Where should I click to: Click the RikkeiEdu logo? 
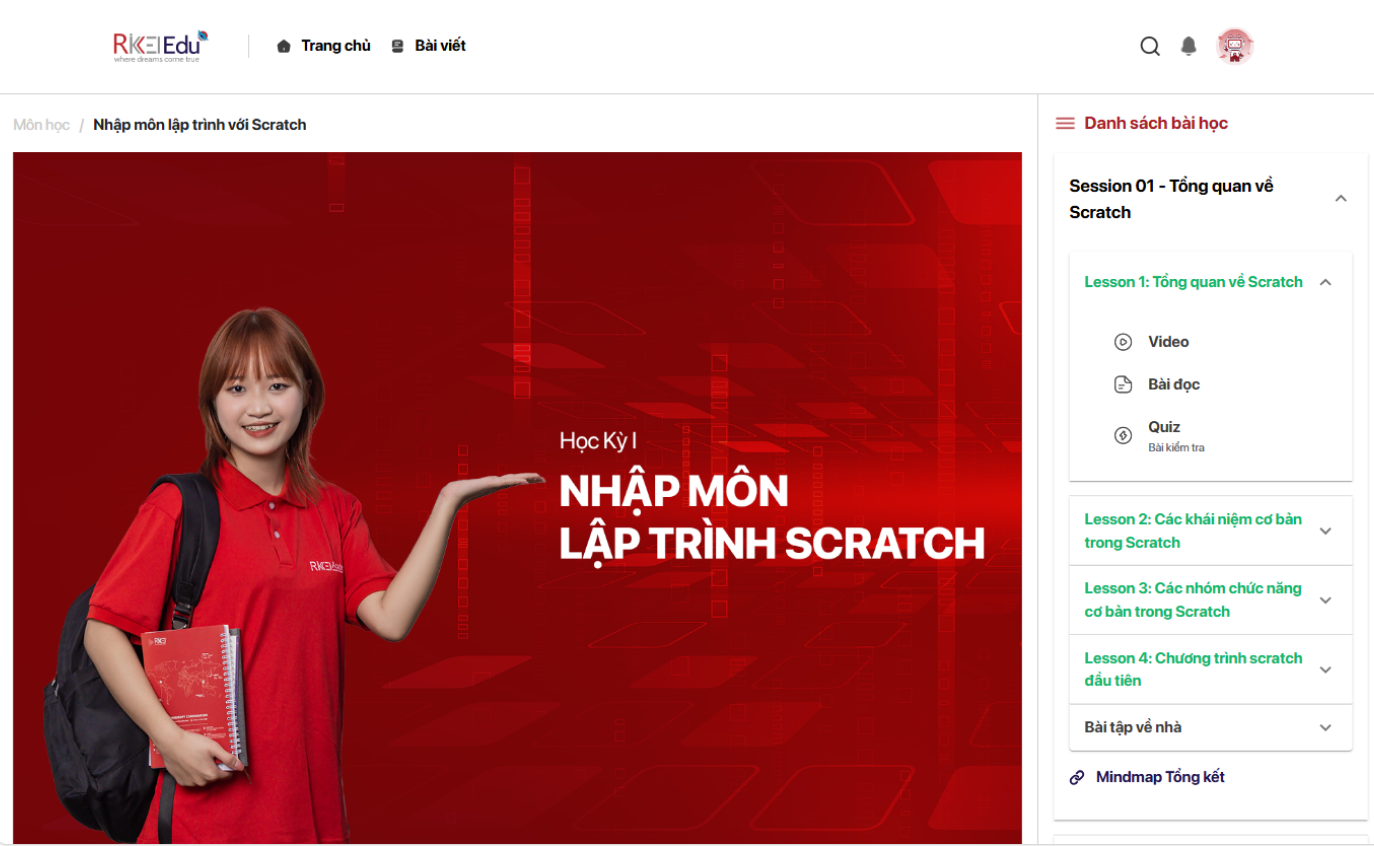point(160,46)
